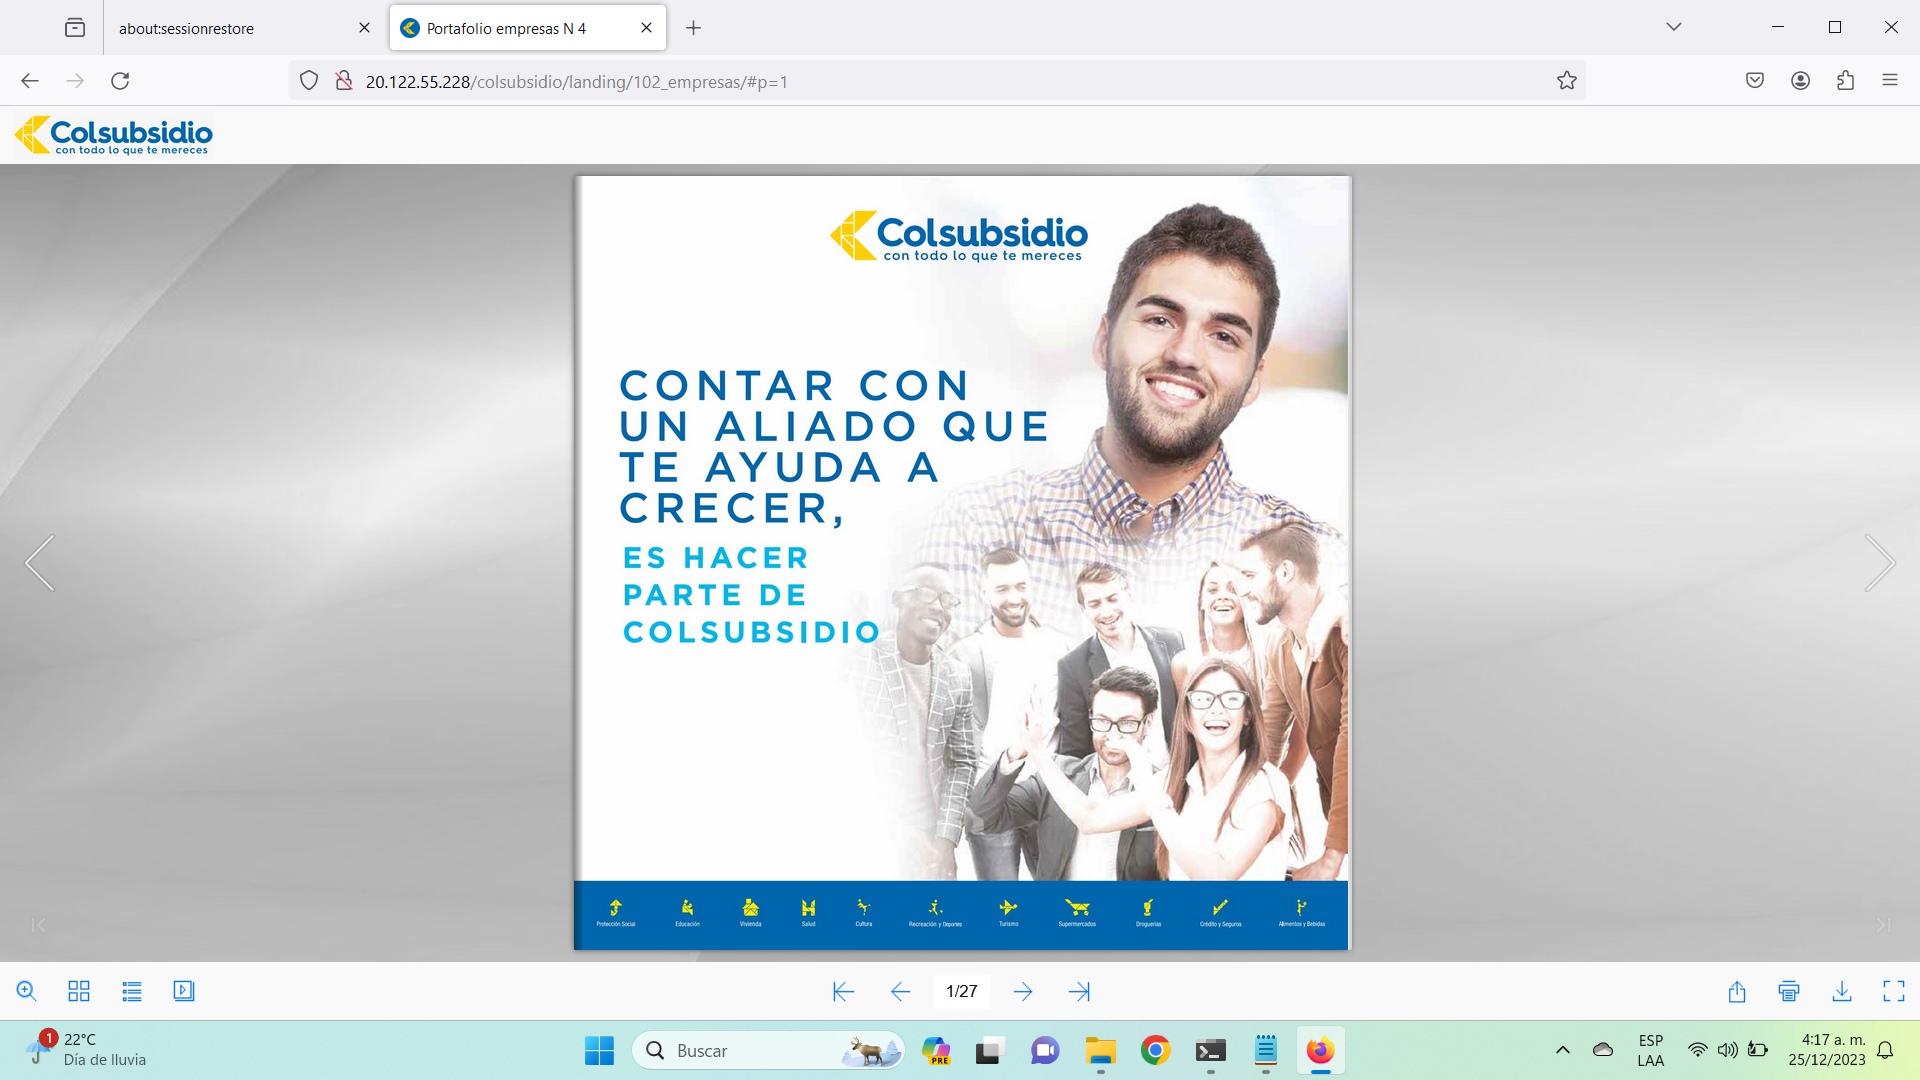Show hidden system tray icons

[1562, 1050]
